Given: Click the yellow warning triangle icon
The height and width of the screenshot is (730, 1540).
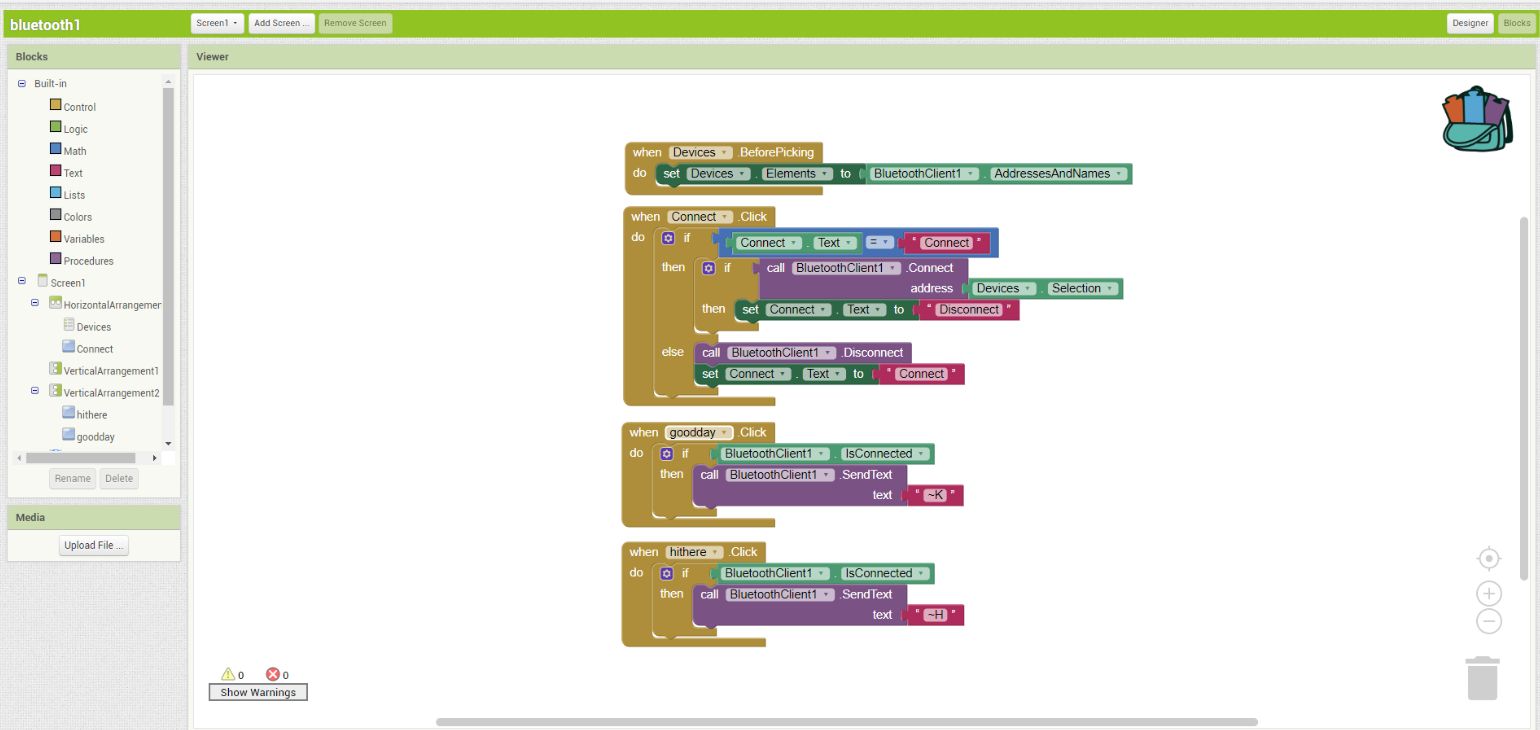Looking at the screenshot, I should (x=227, y=674).
